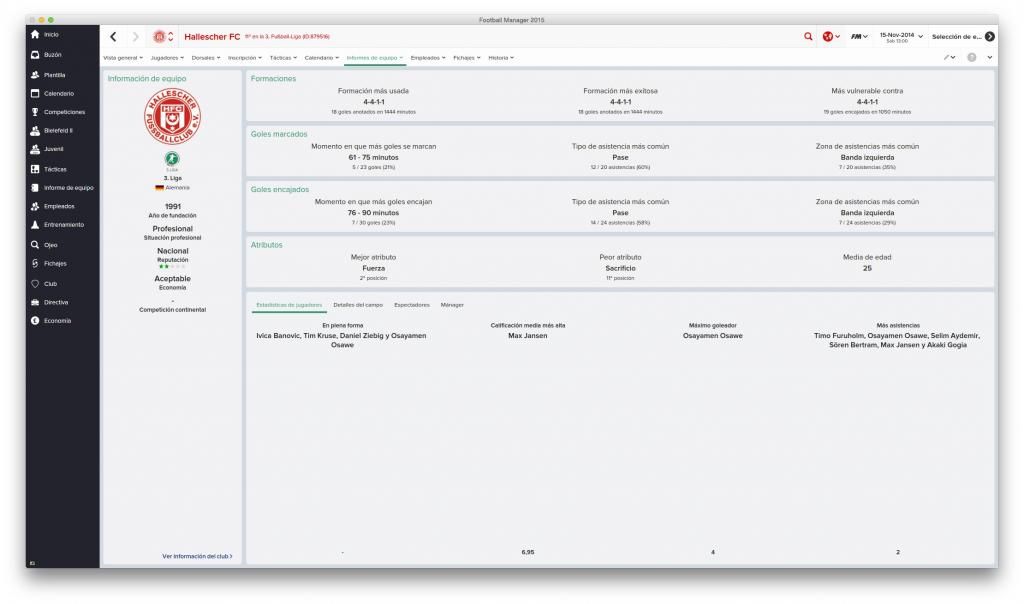The image size is (1024, 604).
Task: Click reputation star rating under Nacional
Action: [x=172, y=266]
